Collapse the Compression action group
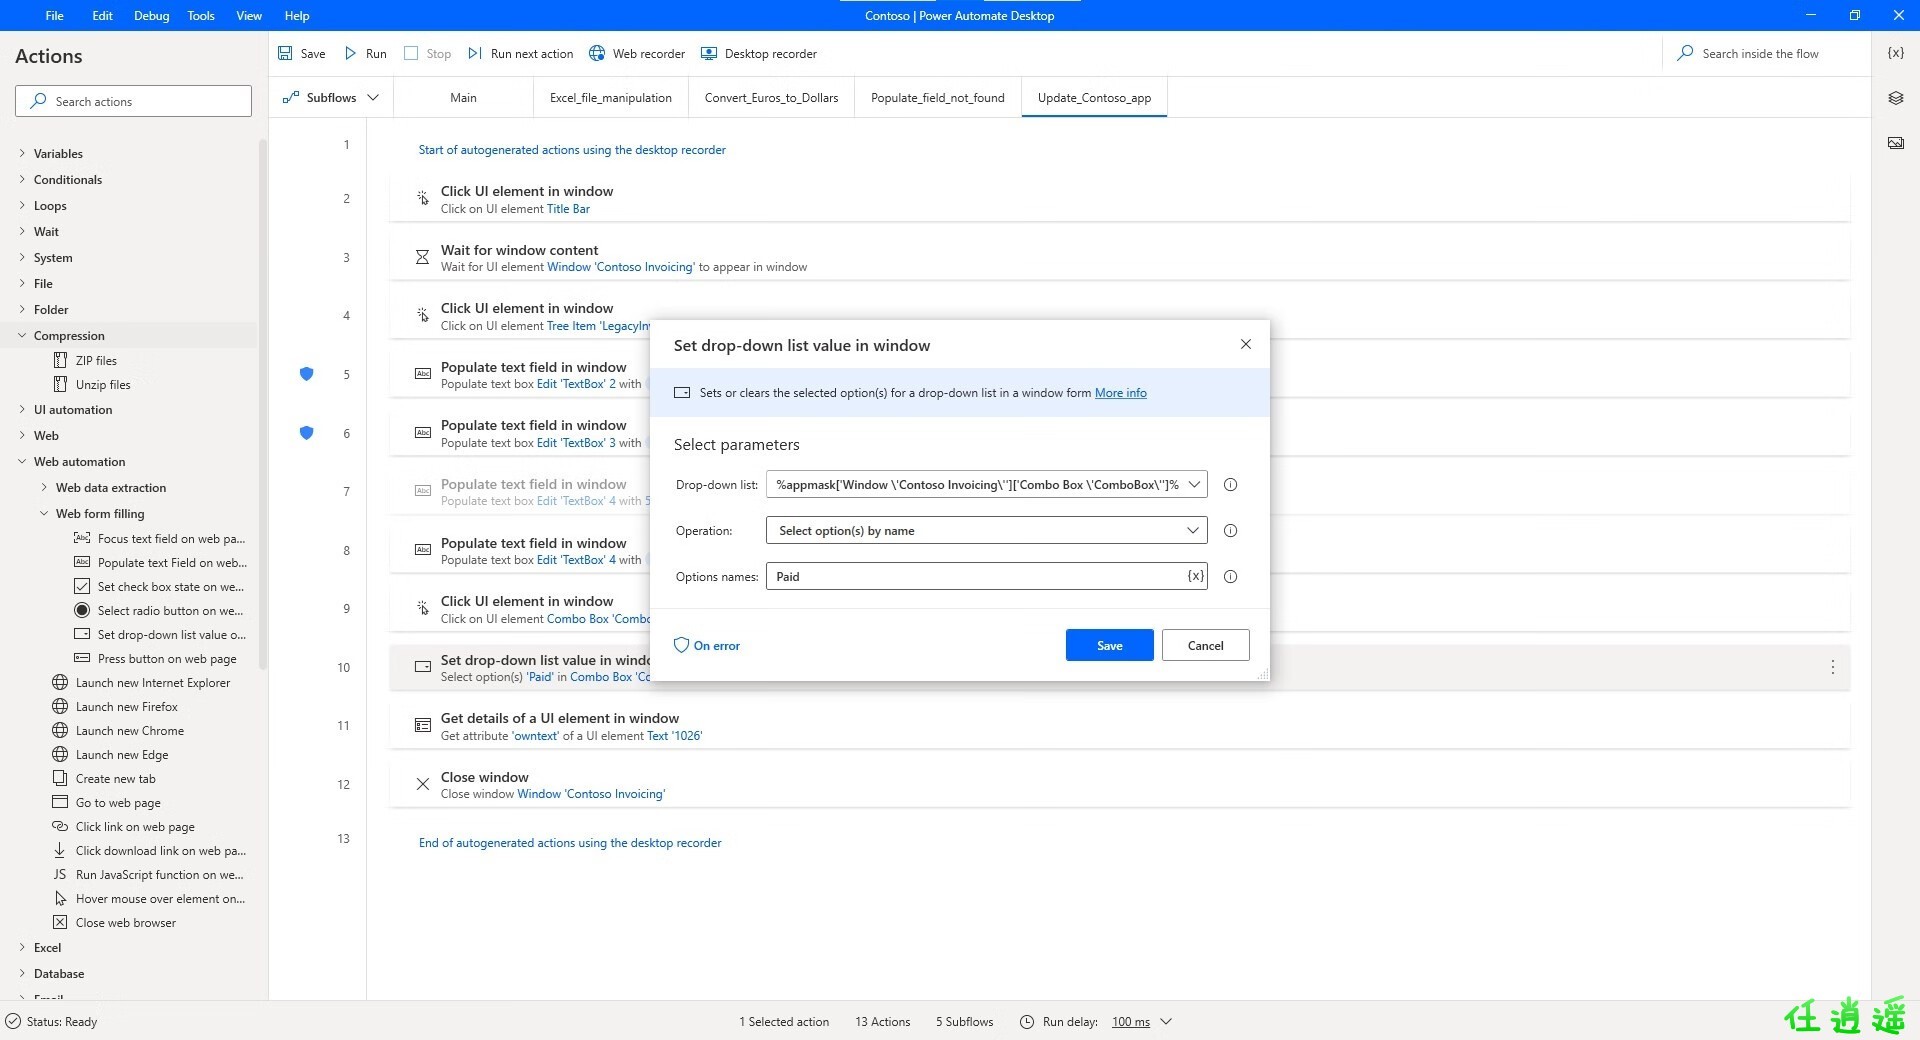Screen dimensions: 1920x1040 tap(22, 336)
